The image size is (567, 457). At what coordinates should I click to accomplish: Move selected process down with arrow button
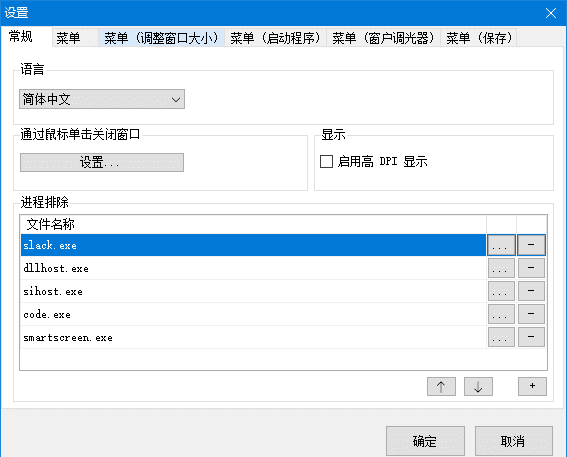(x=478, y=386)
